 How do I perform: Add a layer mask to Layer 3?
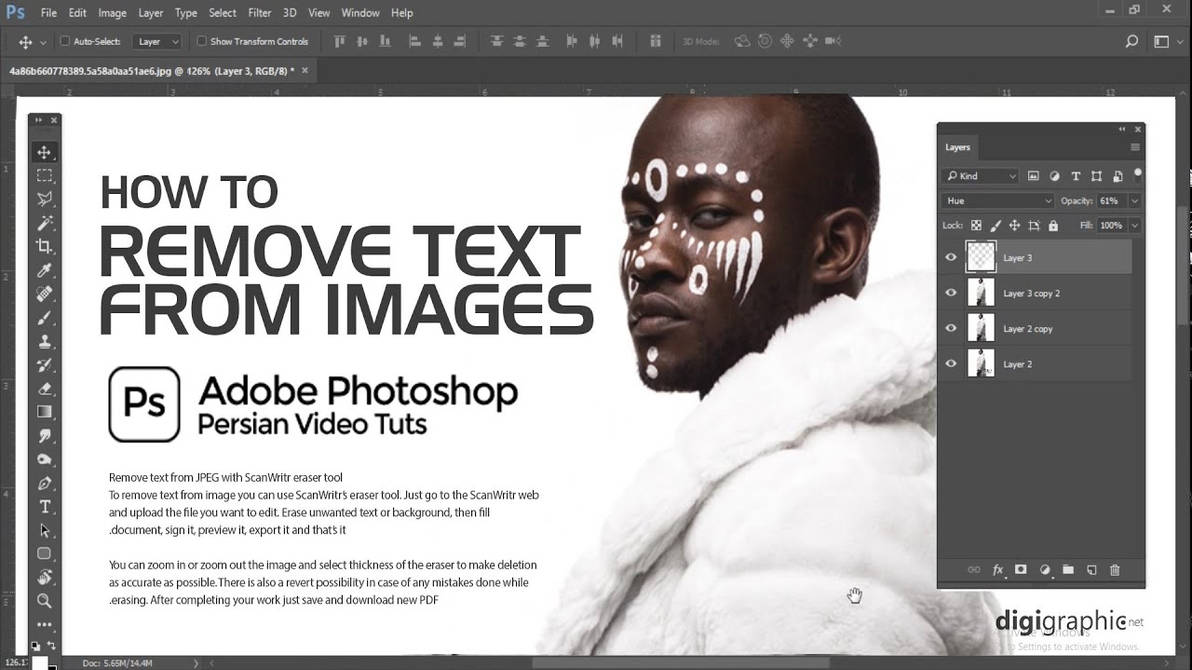coord(1021,568)
